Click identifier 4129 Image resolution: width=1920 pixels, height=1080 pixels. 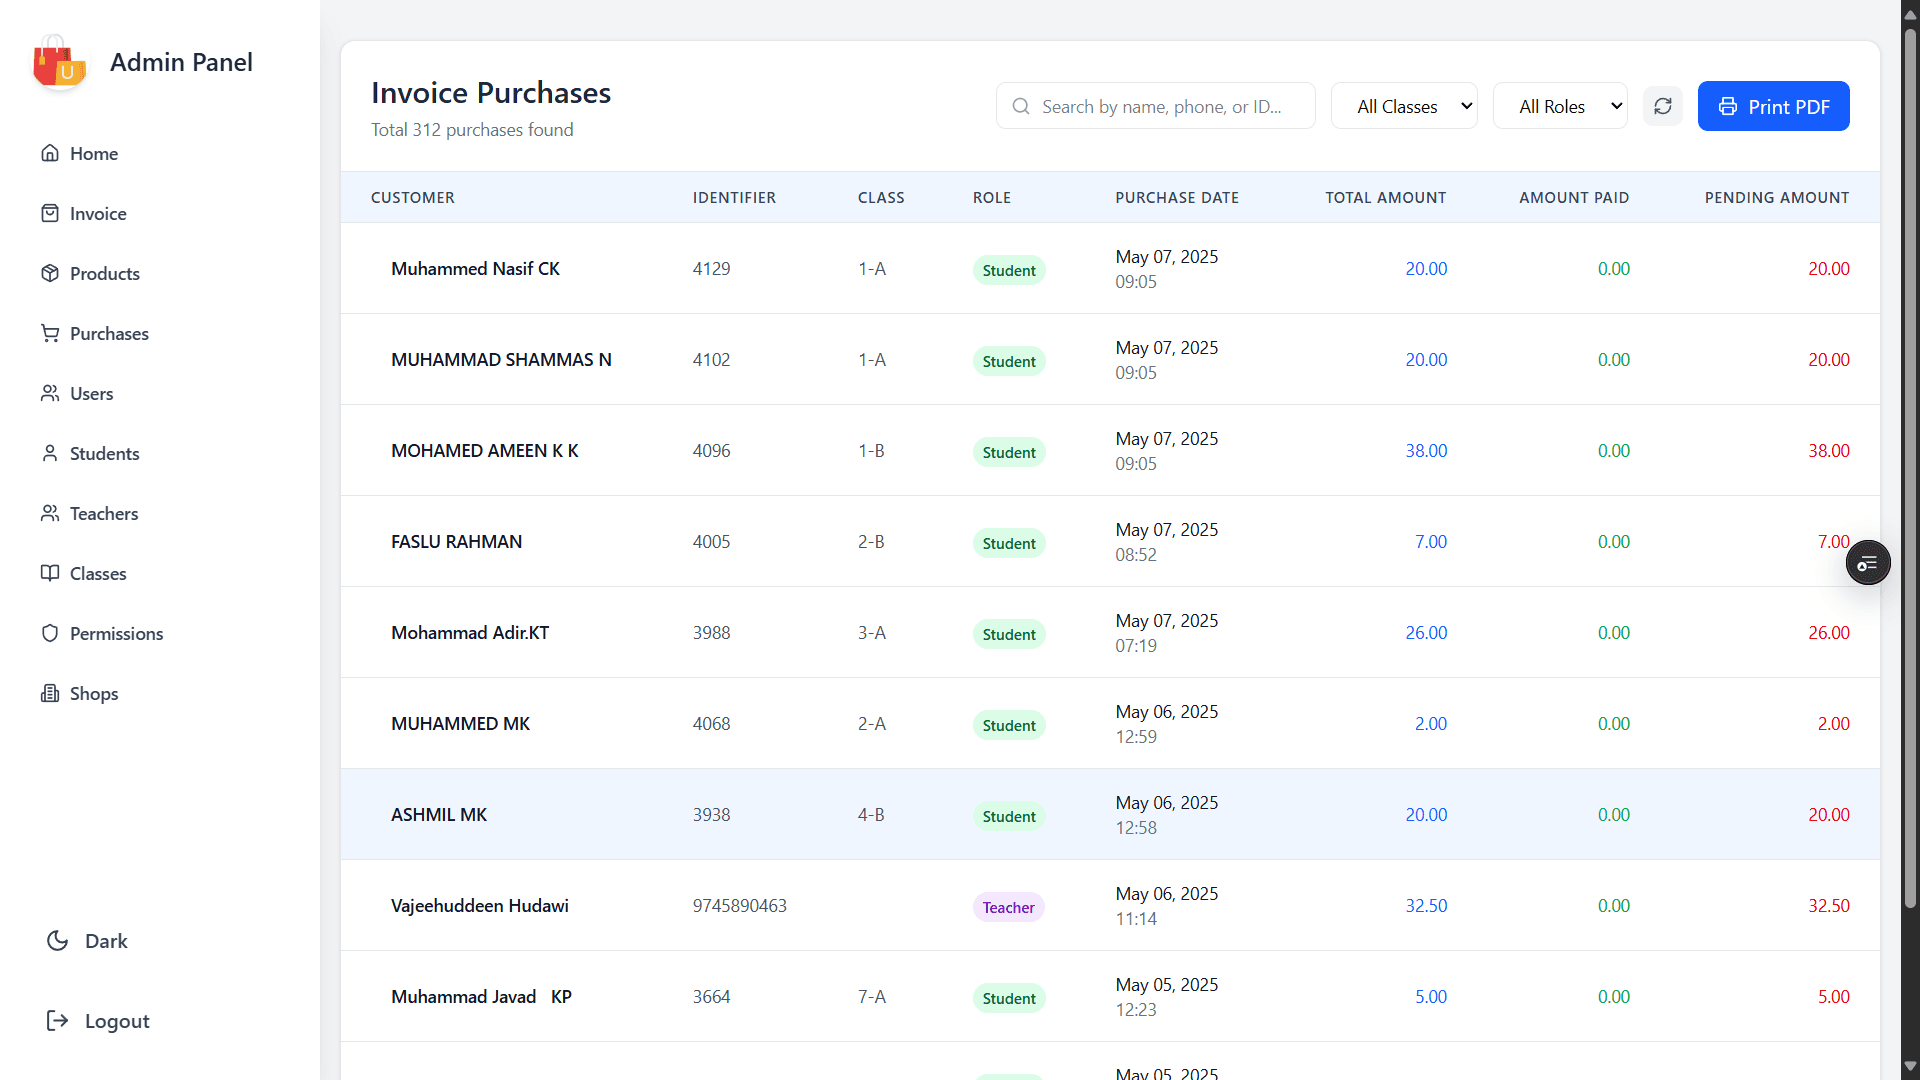tap(712, 268)
